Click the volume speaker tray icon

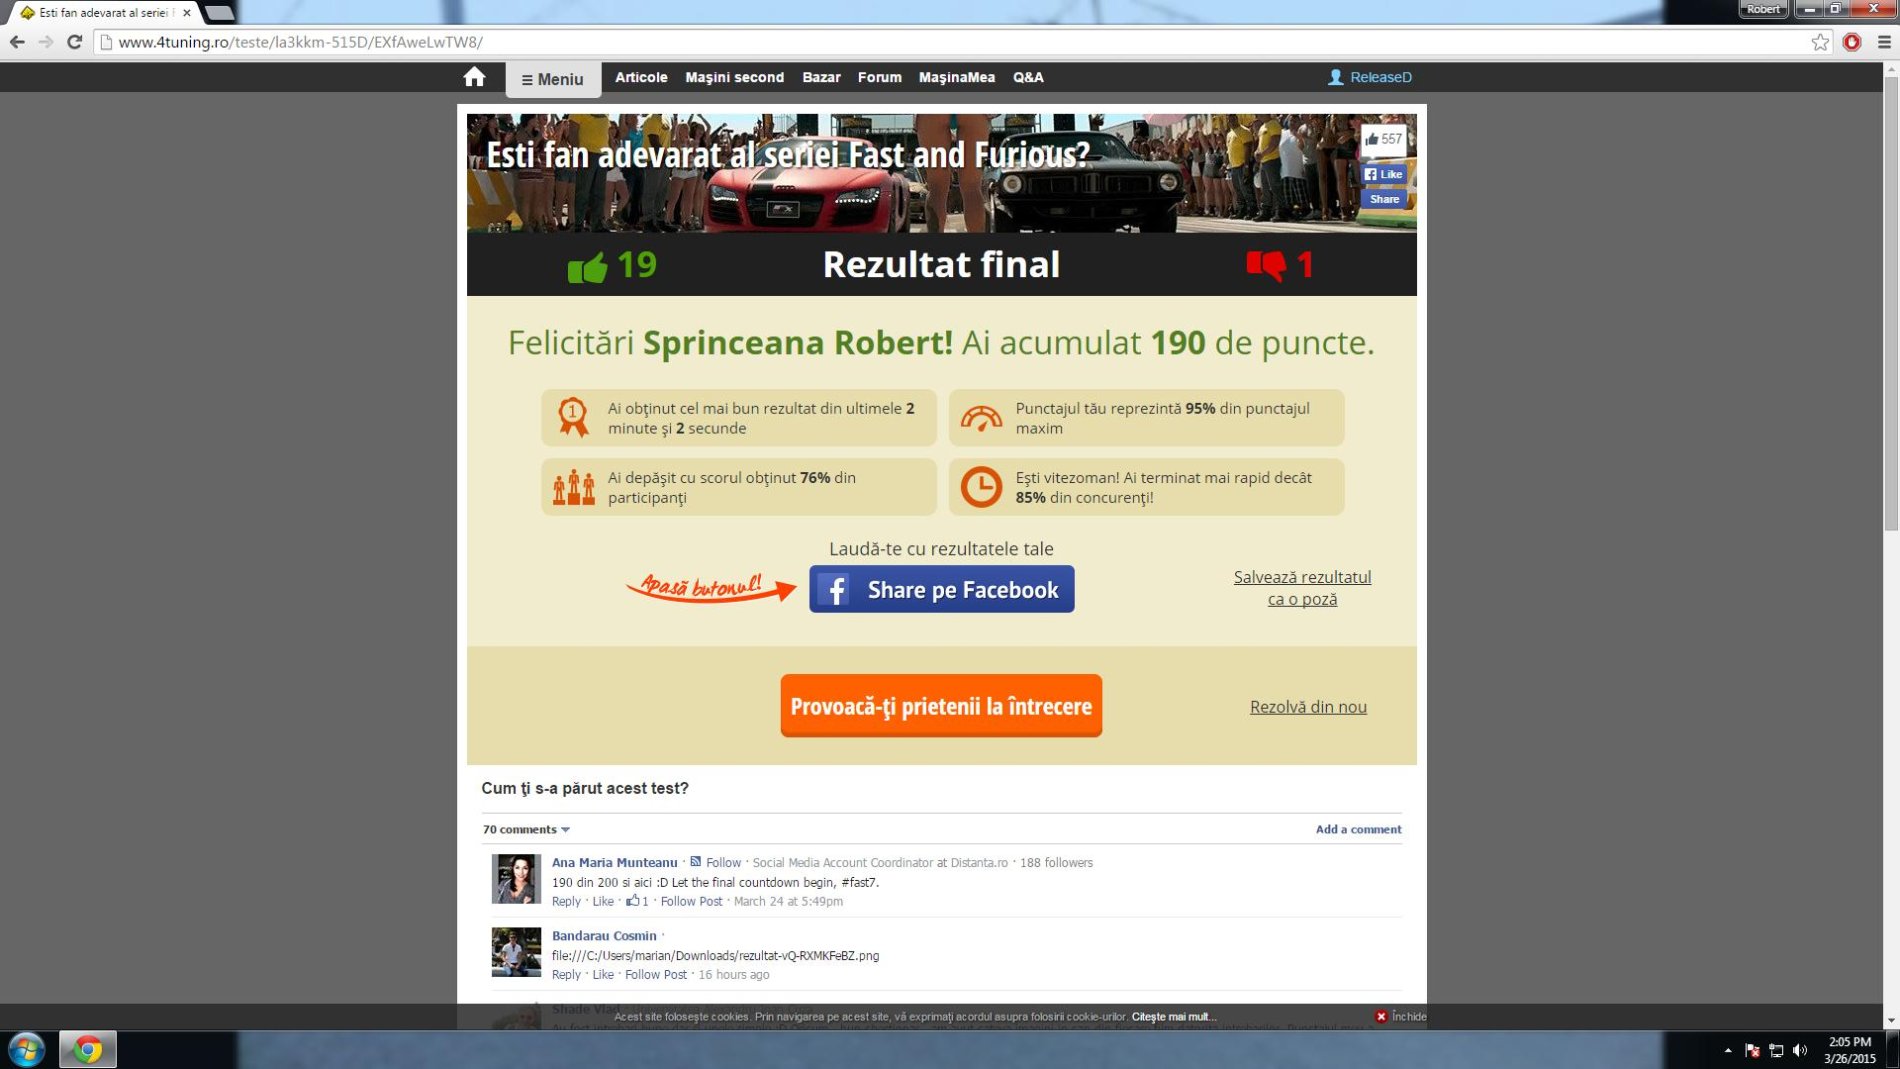pyautogui.click(x=1800, y=1050)
